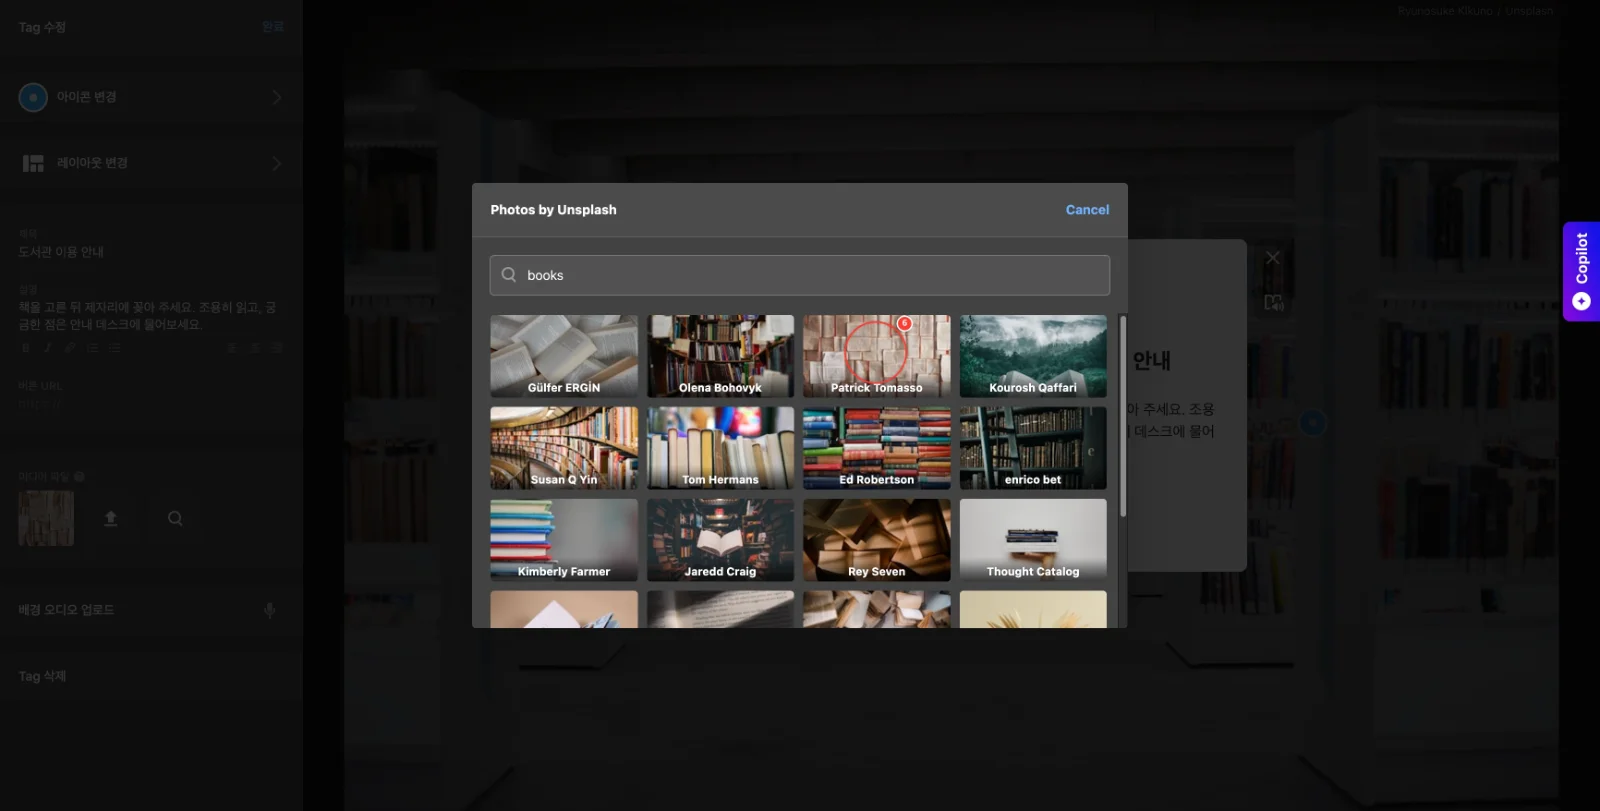The image size is (1600, 811).
Task: Click the read-aloud speaker icon on tag card
Action: 1273,302
